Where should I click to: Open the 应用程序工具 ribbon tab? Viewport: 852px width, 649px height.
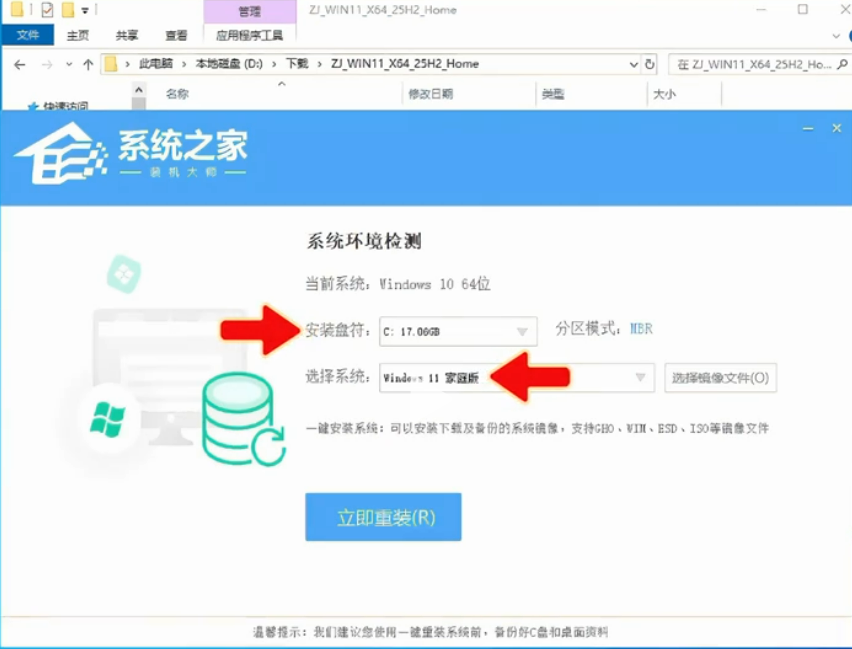249,35
